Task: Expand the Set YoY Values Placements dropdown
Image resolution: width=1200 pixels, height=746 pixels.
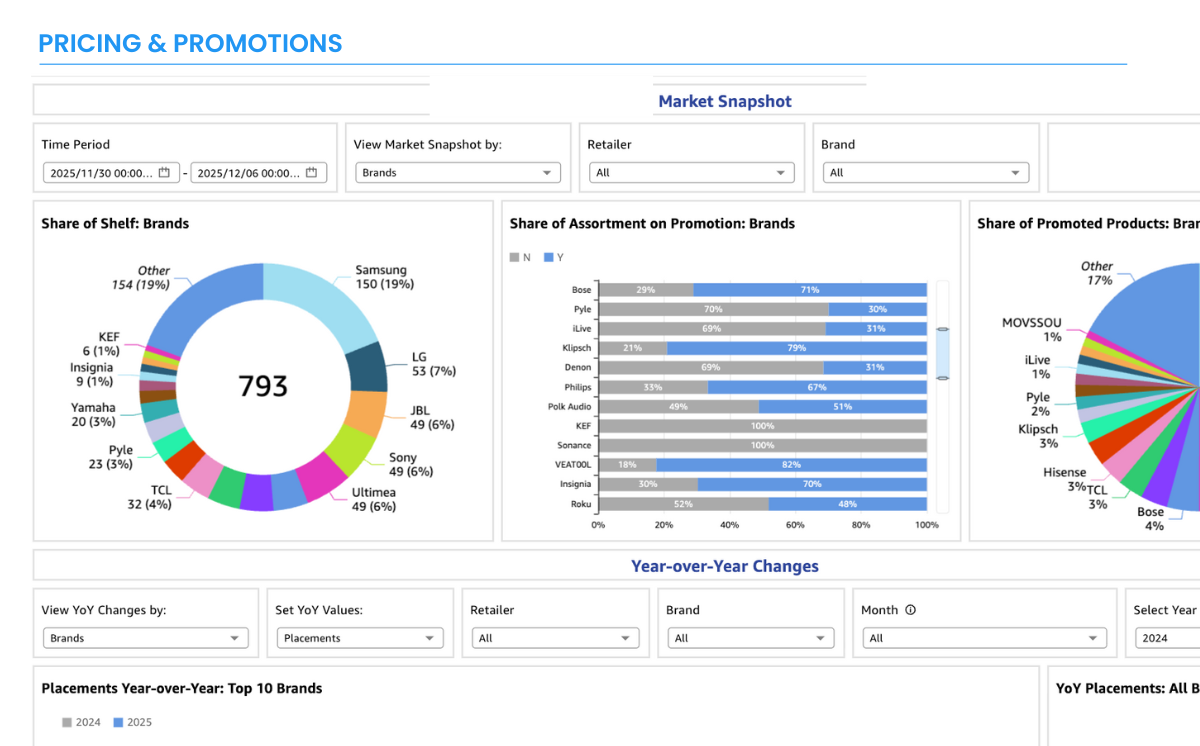Action: [x=359, y=638]
